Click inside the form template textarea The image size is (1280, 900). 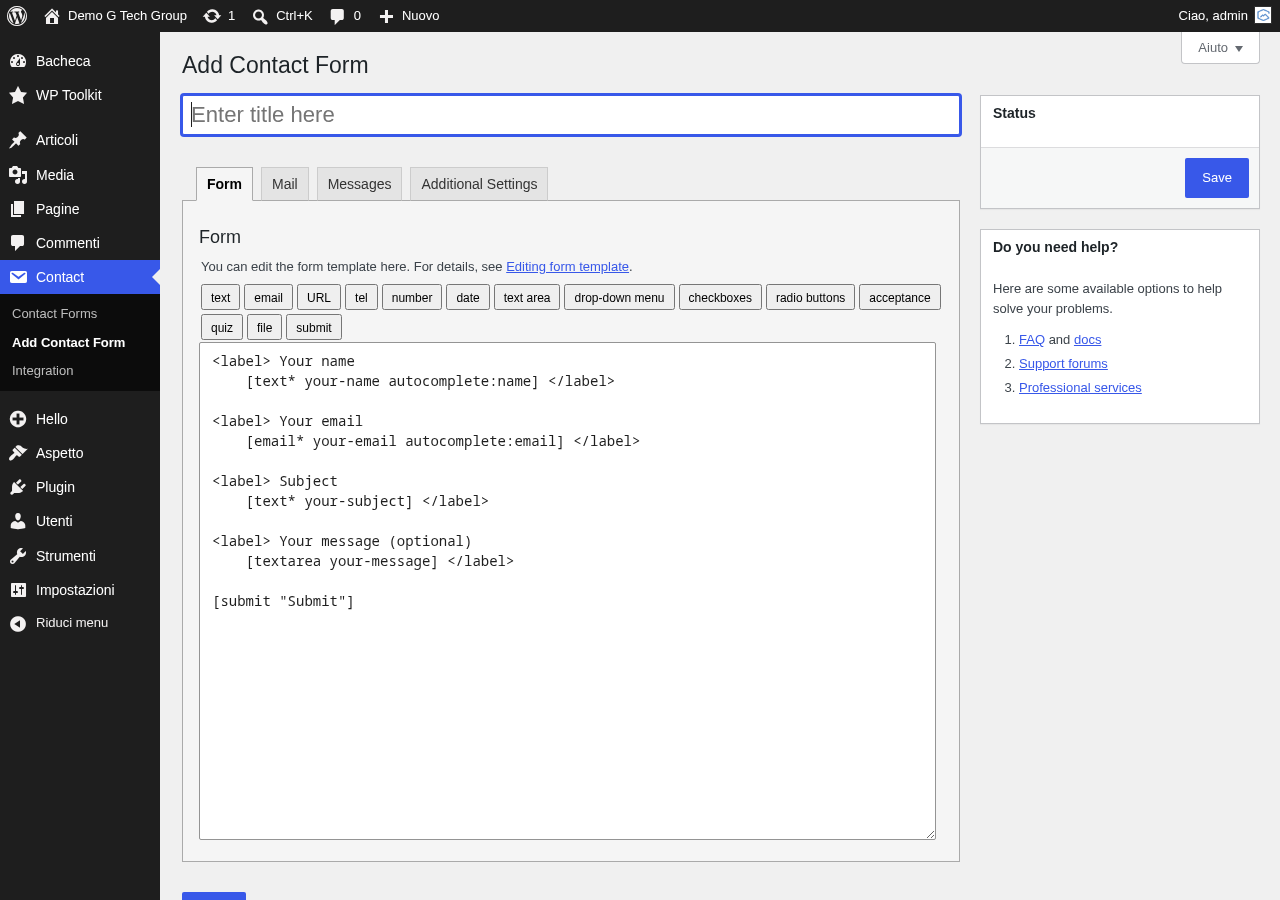point(567,591)
